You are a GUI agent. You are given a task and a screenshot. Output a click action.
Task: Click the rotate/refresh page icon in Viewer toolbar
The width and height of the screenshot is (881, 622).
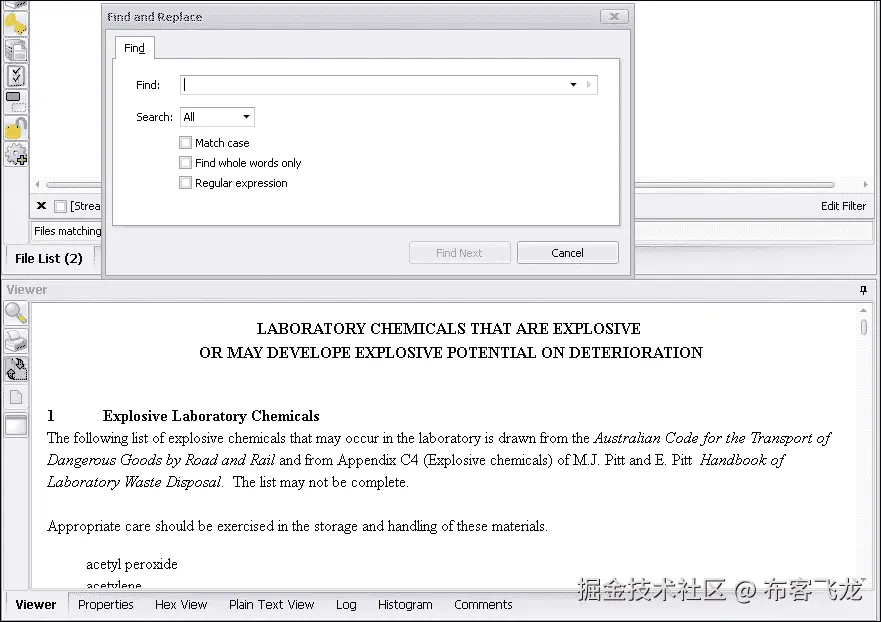[16, 369]
